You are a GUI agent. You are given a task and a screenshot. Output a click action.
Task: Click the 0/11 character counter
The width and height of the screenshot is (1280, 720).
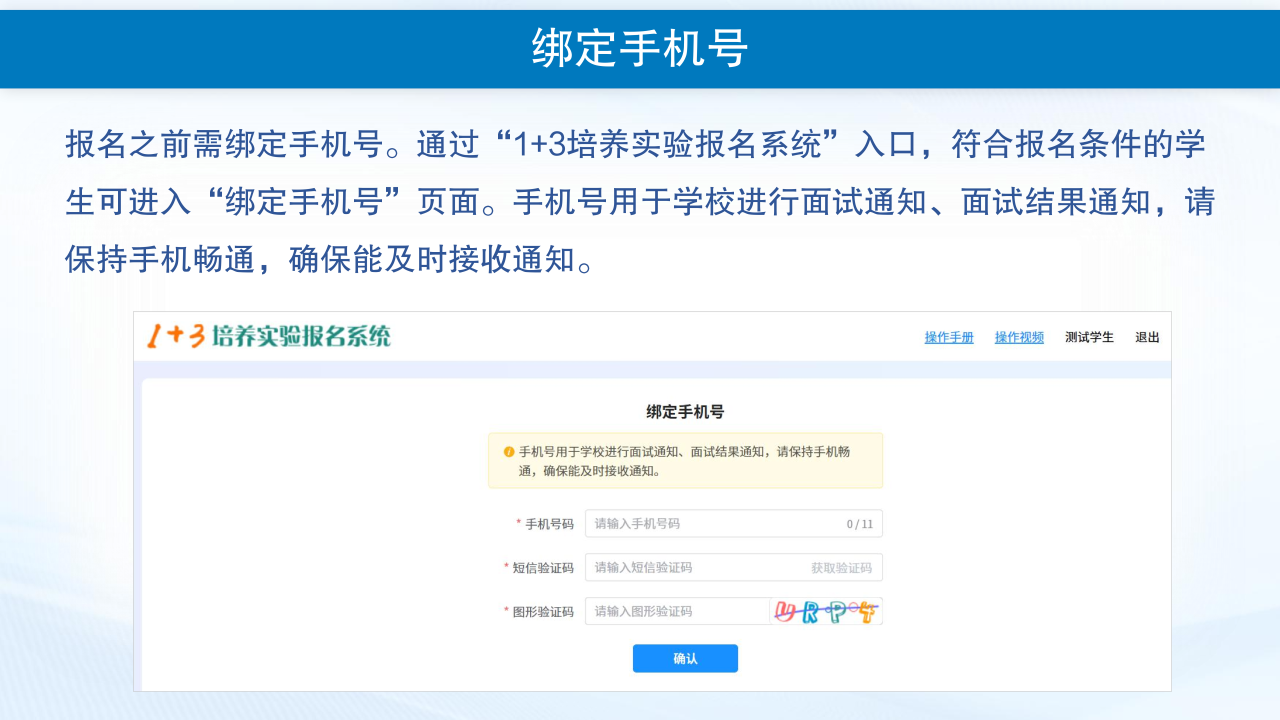click(x=860, y=524)
